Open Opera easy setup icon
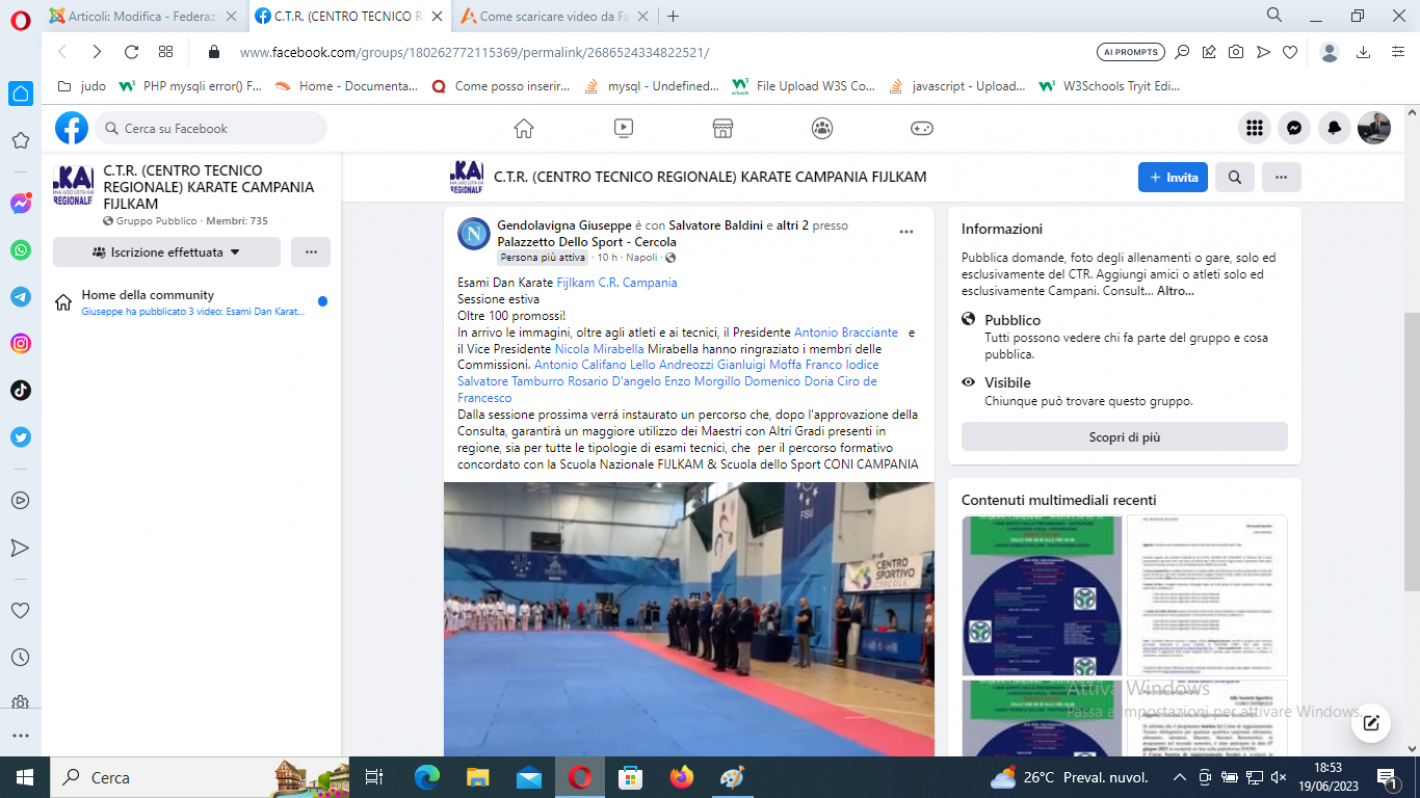 pyautogui.click(x=1398, y=52)
